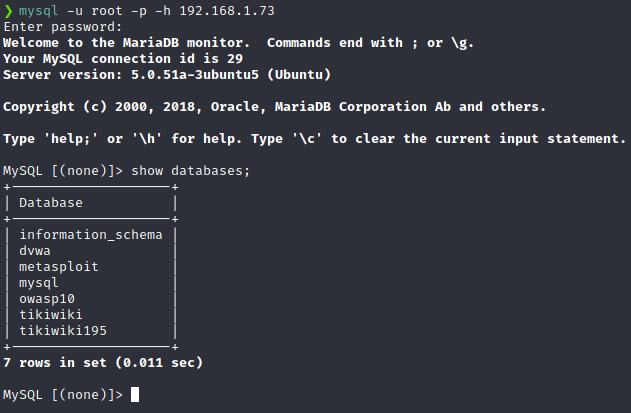
Task: Click the tikiwiki195 database entry
Action: coord(63,331)
